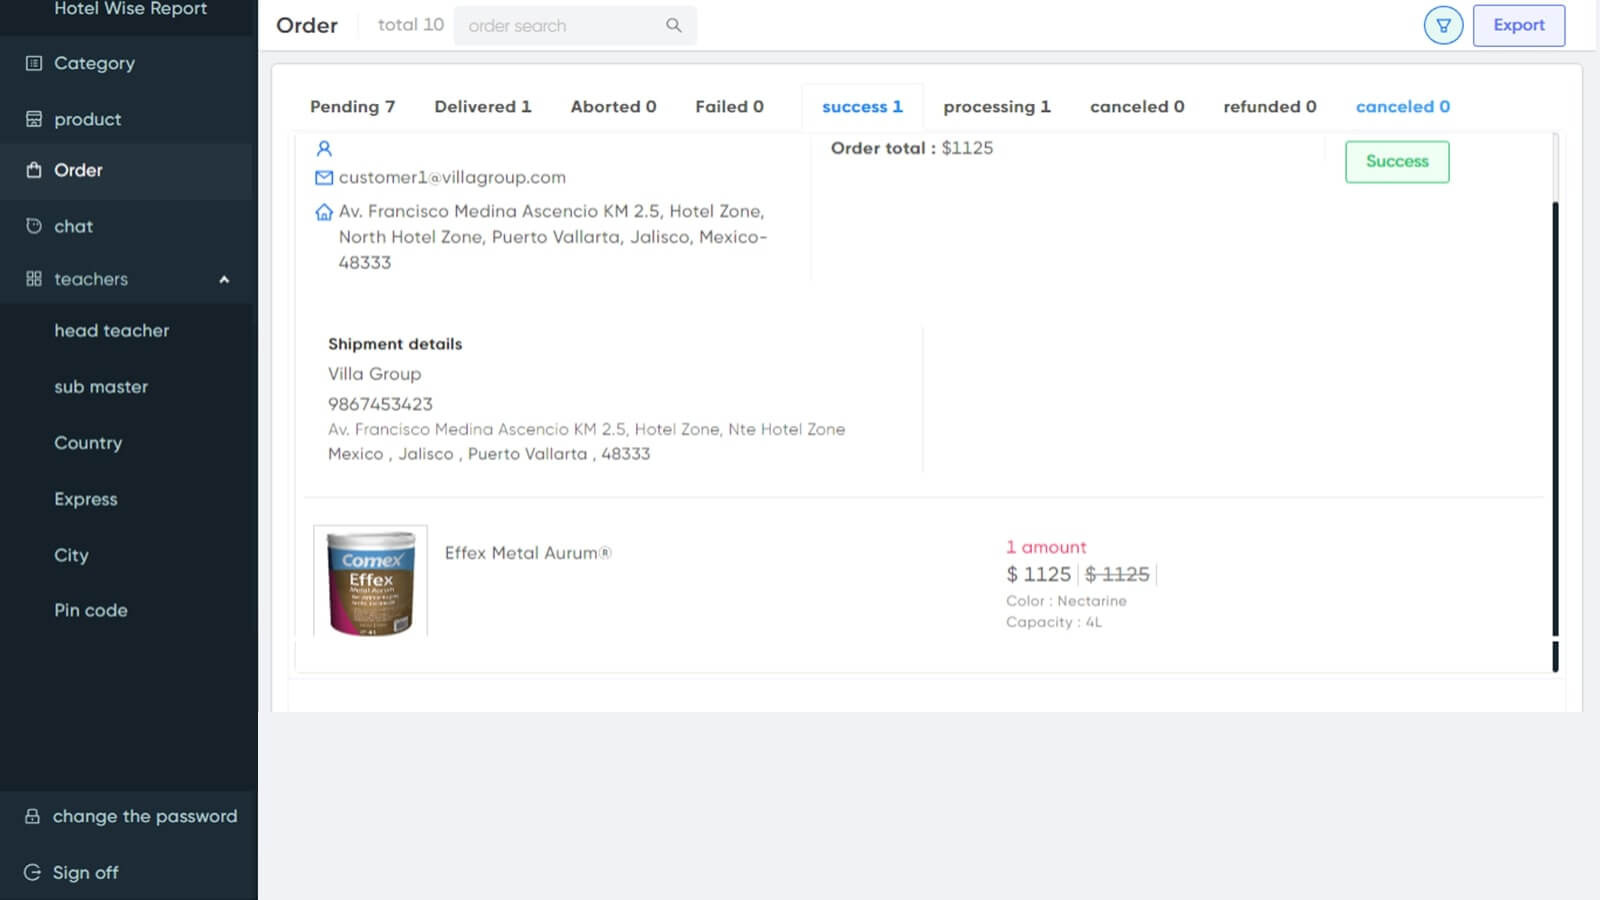Click Sign off in sidebar
The width and height of the screenshot is (1600, 900).
(85, 872)
